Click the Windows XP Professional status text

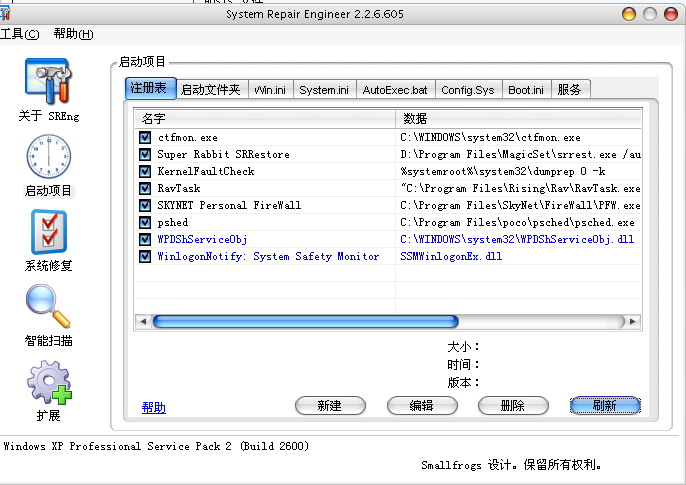[x=156, y=447]
